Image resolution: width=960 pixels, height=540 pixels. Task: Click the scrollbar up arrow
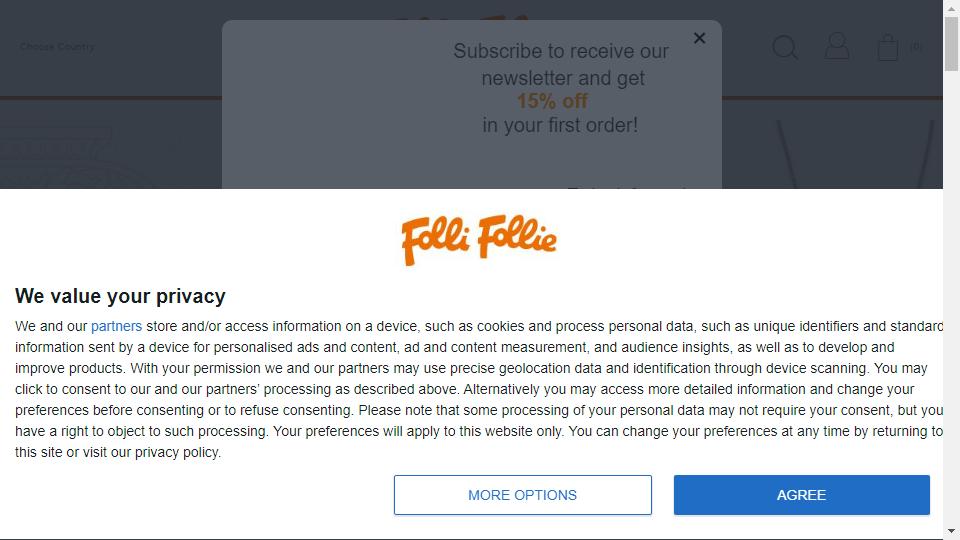point(951,8)
